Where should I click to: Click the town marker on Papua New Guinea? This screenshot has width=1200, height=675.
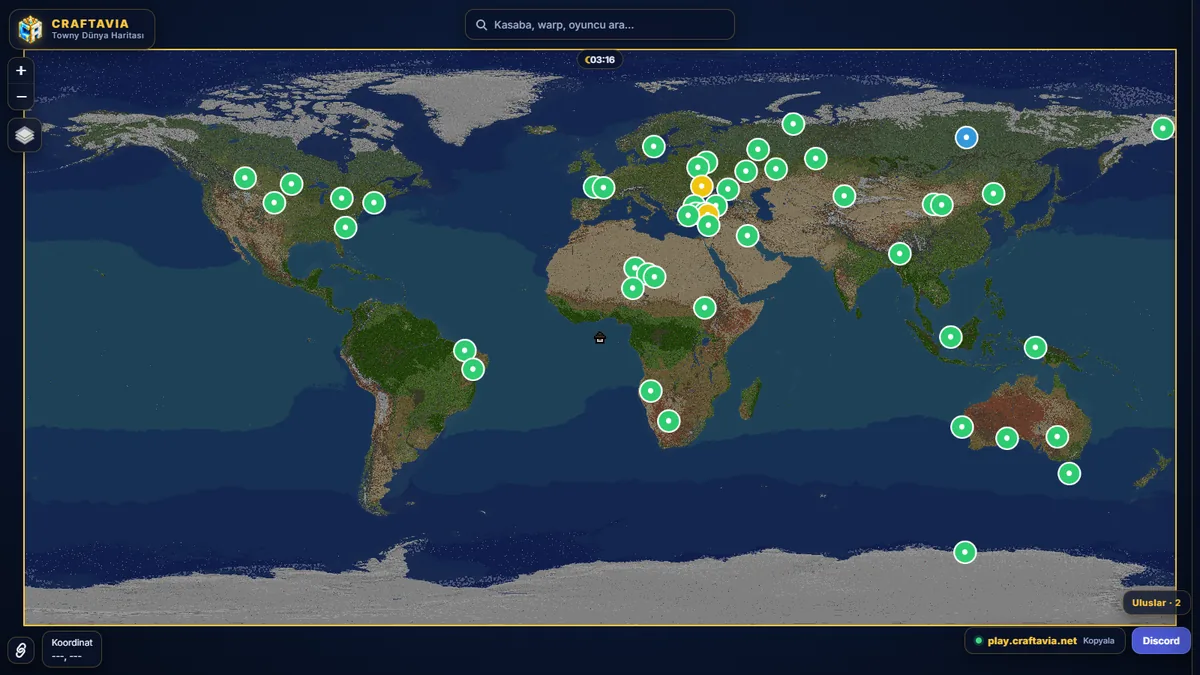[1035, 347]
